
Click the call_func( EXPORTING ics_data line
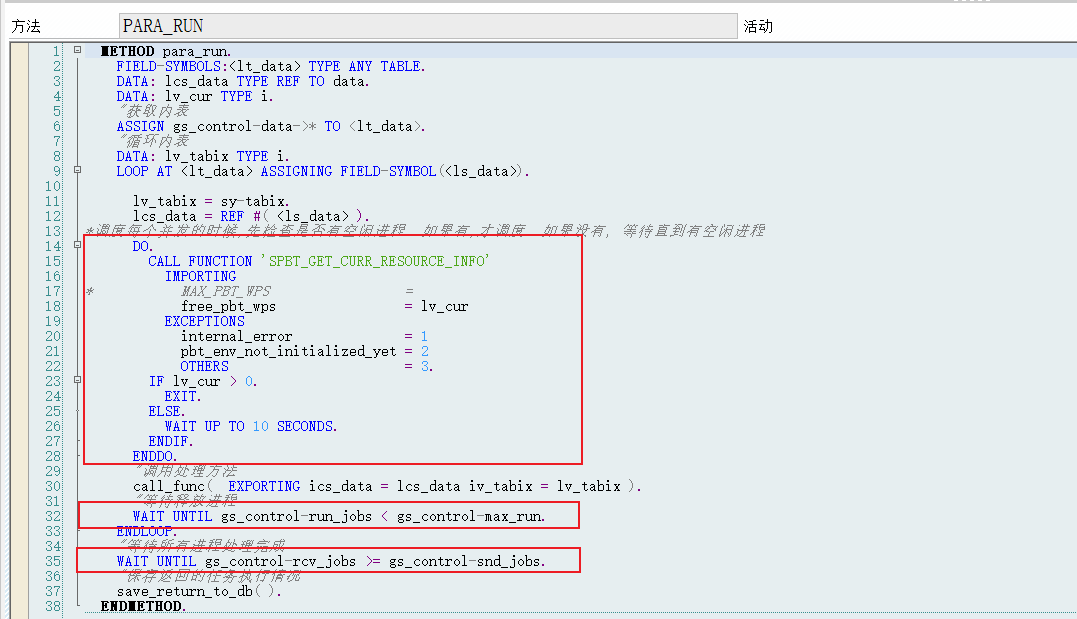pyautogui.click(x=387, y=486)
